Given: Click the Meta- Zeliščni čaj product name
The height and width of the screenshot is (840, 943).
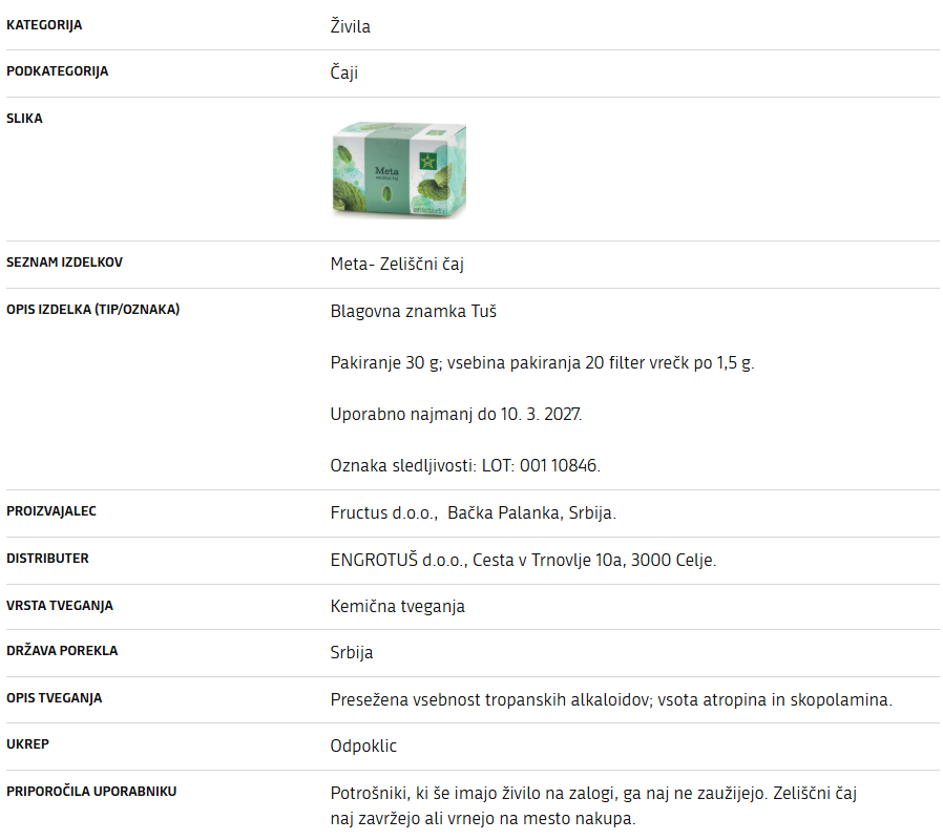Looking at the screenshot, I should (x=397, y=264).
